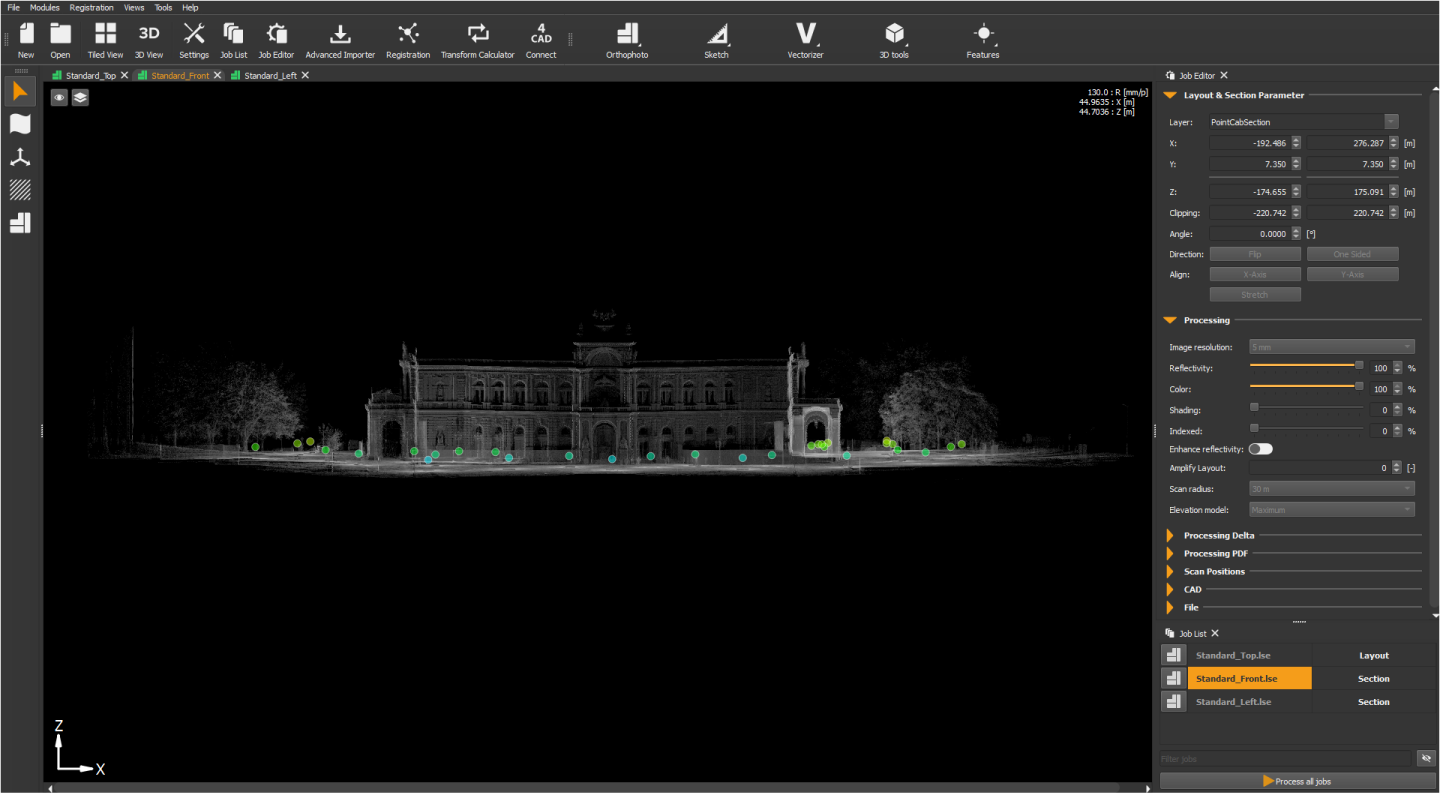Toggle job visibility filter next to Filter jobs

[x=1426, y=758]
